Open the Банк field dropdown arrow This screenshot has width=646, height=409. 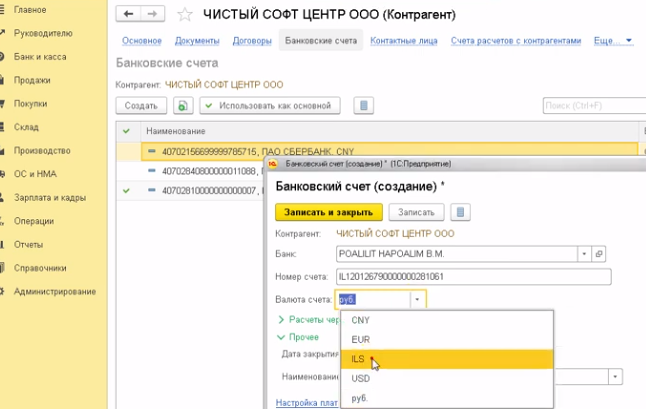click(x=584, y=254)
